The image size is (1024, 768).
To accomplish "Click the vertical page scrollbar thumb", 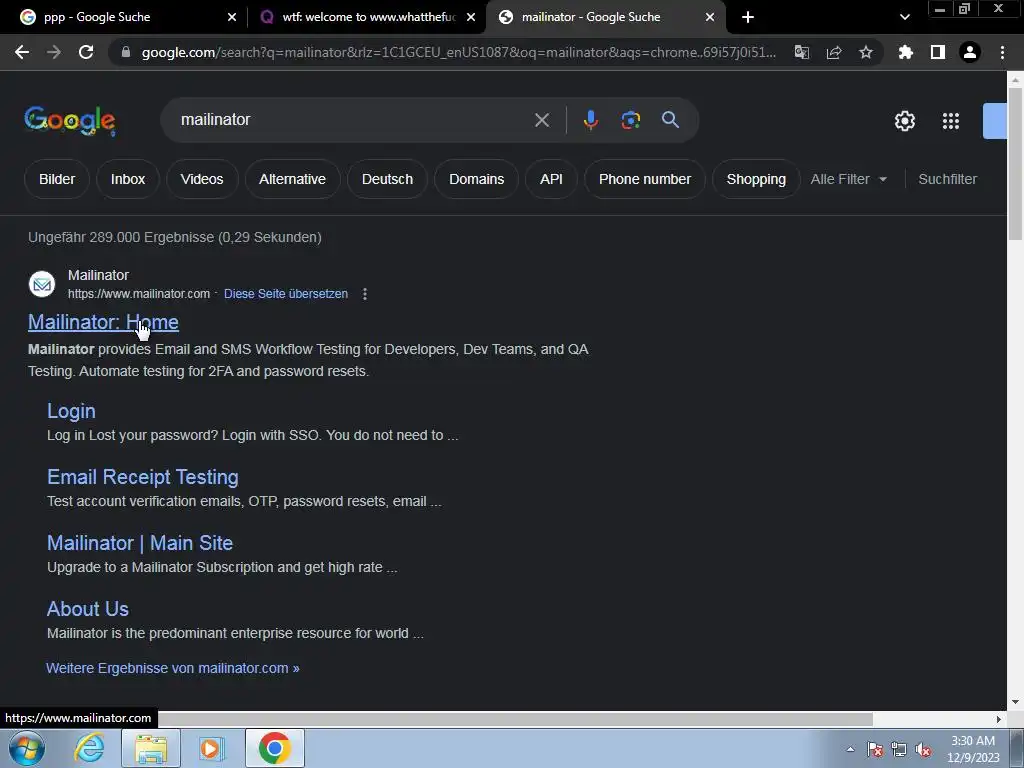I will (x=1015, y=164).
